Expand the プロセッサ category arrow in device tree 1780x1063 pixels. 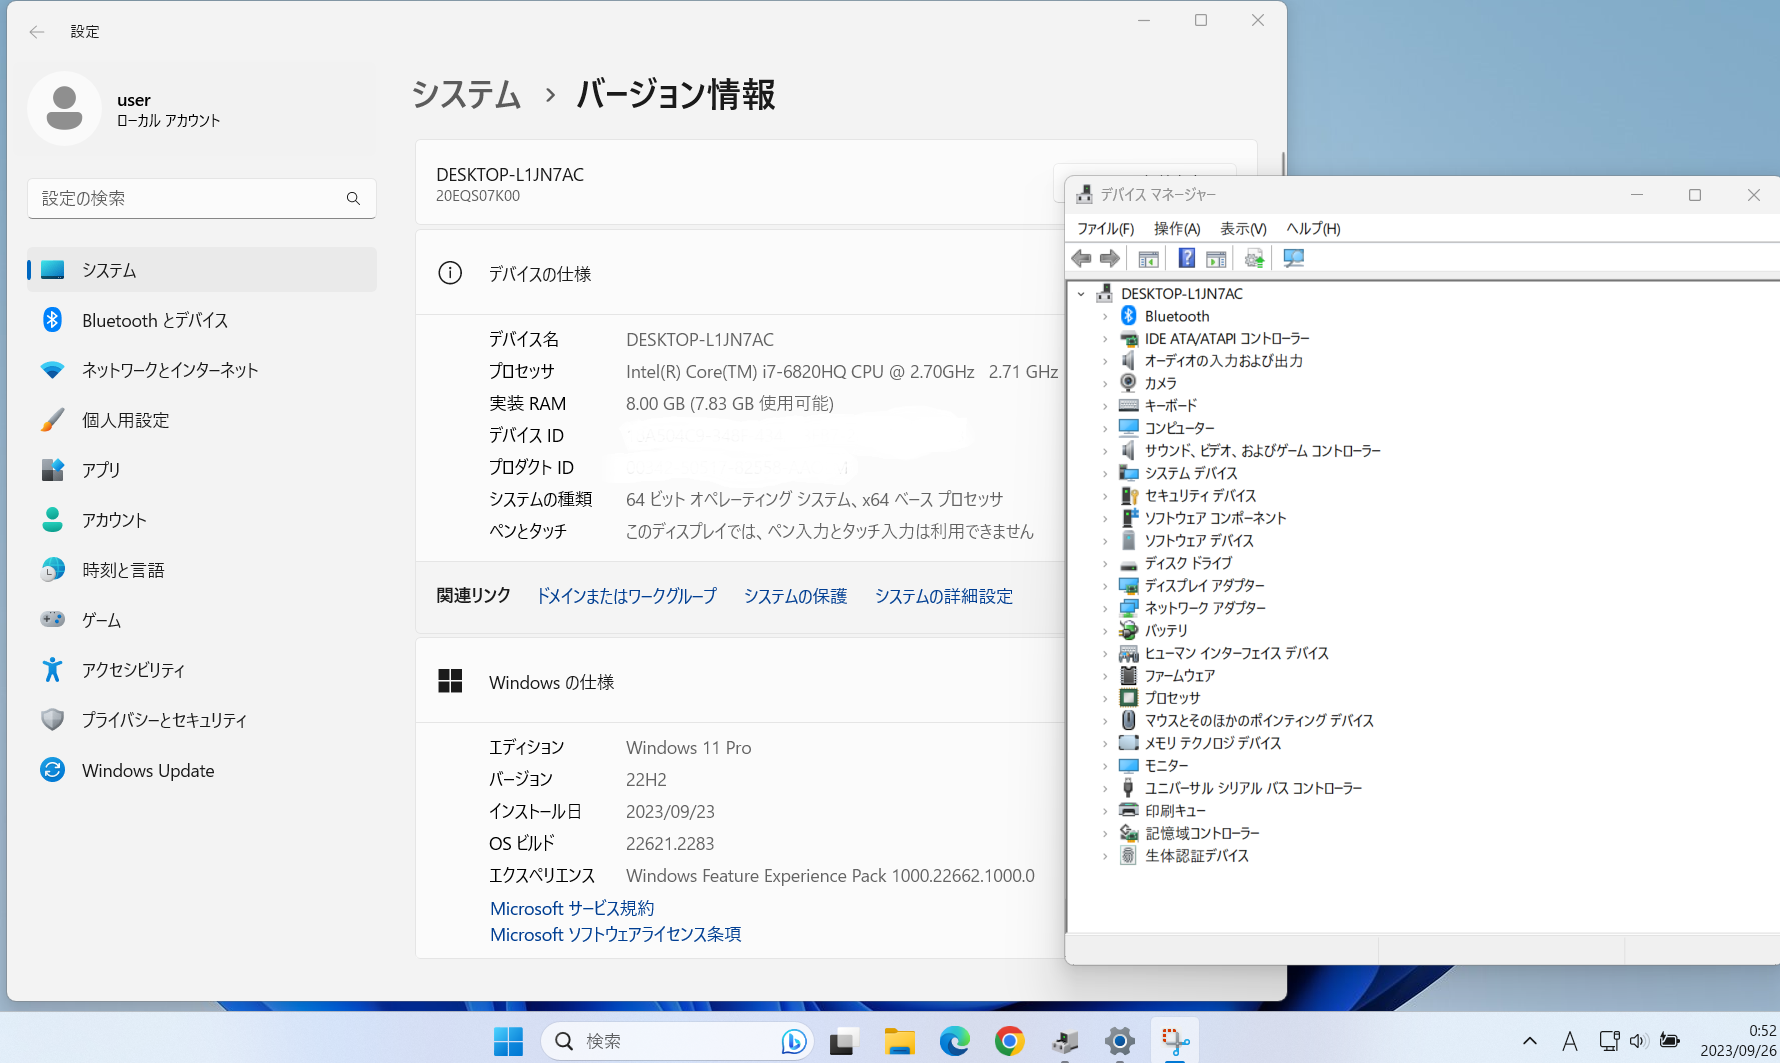click(x=1105, y=699)
